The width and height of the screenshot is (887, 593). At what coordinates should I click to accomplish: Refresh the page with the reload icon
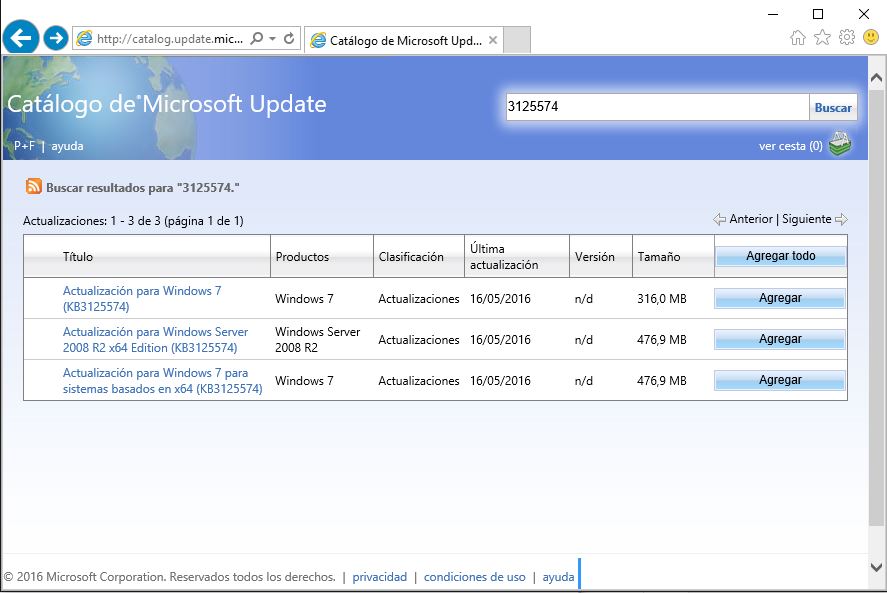pyautogui.click(x=289, y=38)
